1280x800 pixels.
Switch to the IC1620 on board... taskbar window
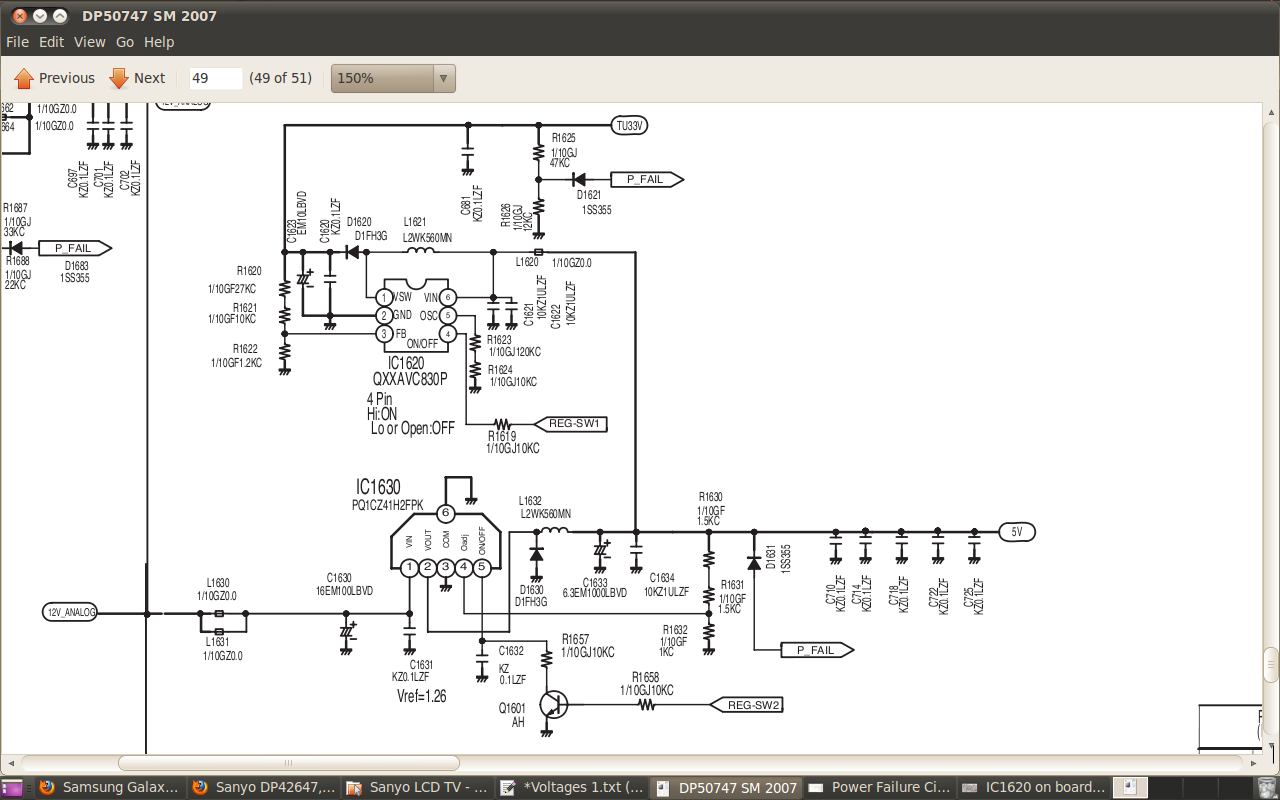tap(1034, 788)
